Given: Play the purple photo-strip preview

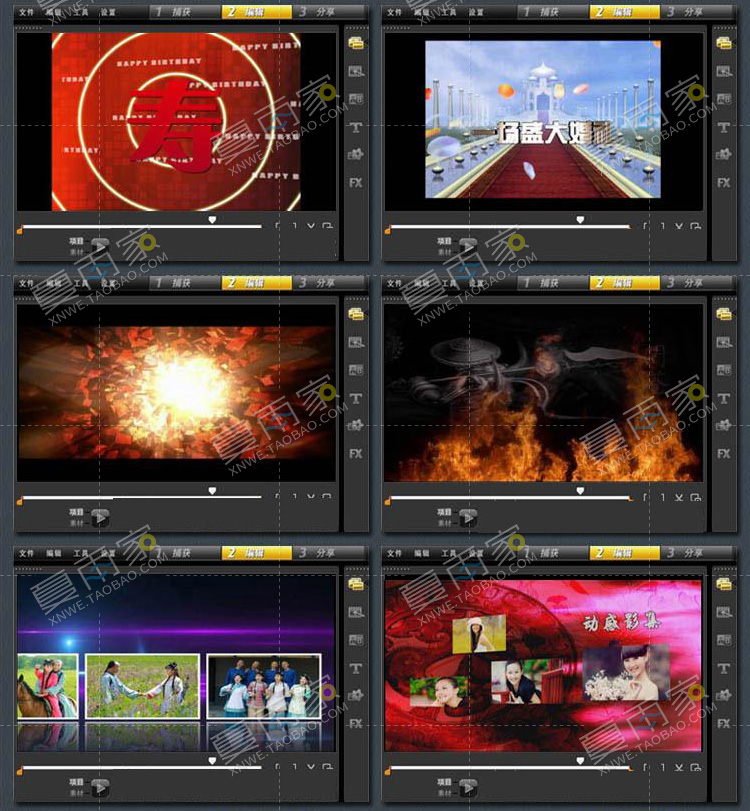Looking at the screenshot, I should [x=100, y=788].
